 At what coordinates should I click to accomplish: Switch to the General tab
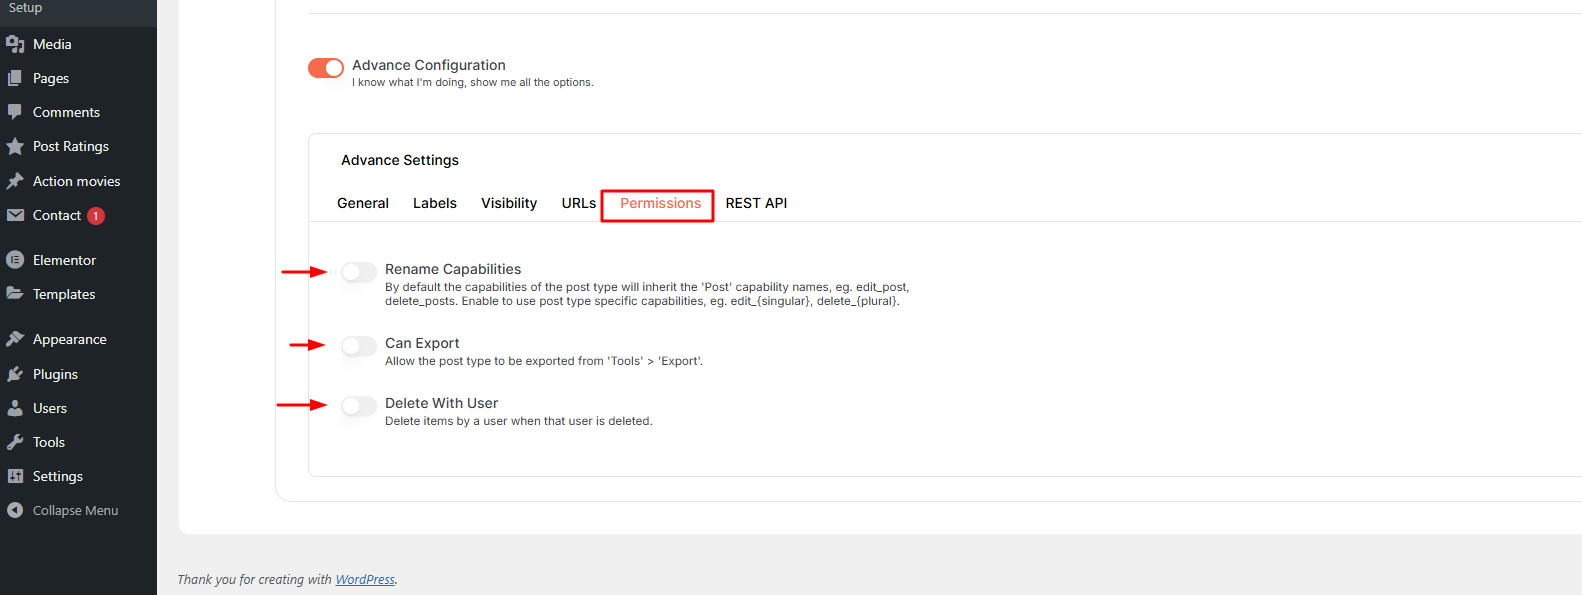[363, 203]
